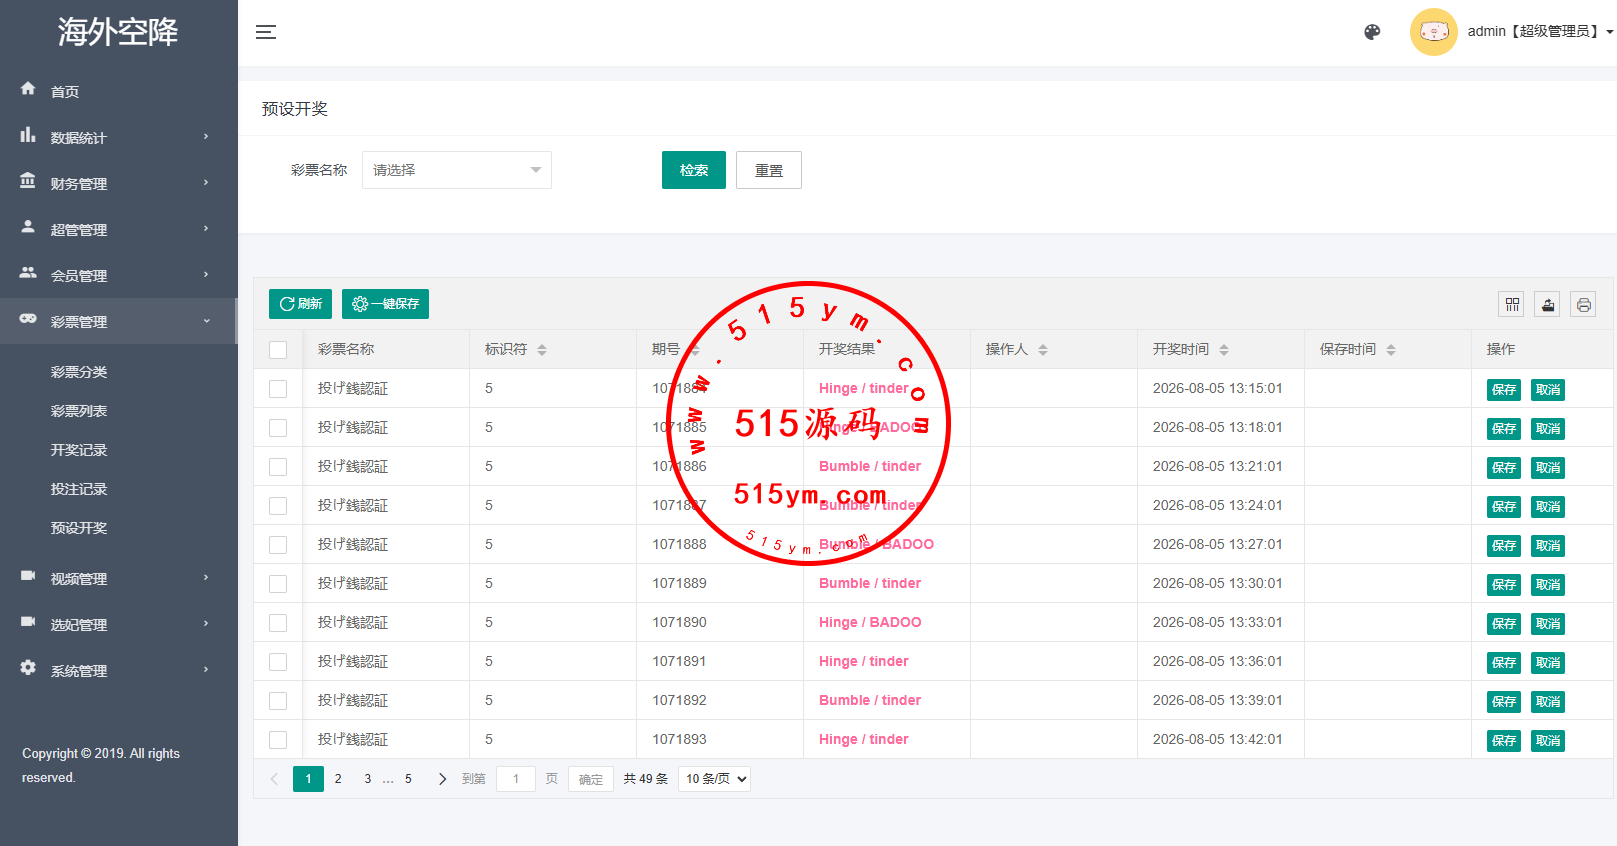Sort by 保存时间 column arrows
This screenshot has width=1617, height=846.
point(1391,350)
